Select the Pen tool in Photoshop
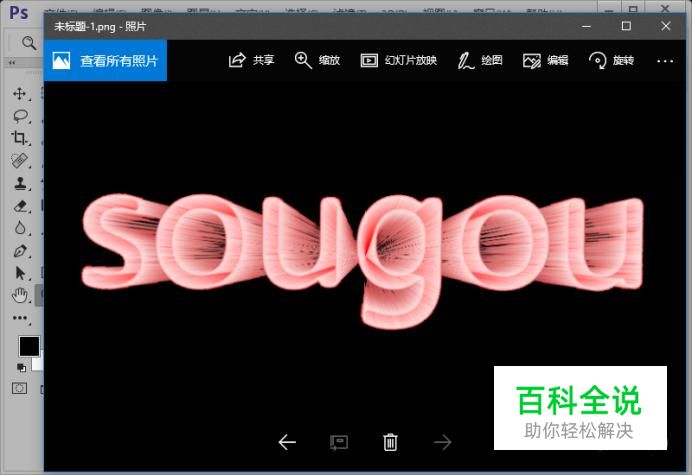The width and height of the screenshot is (692, 475). pos(20,251)
